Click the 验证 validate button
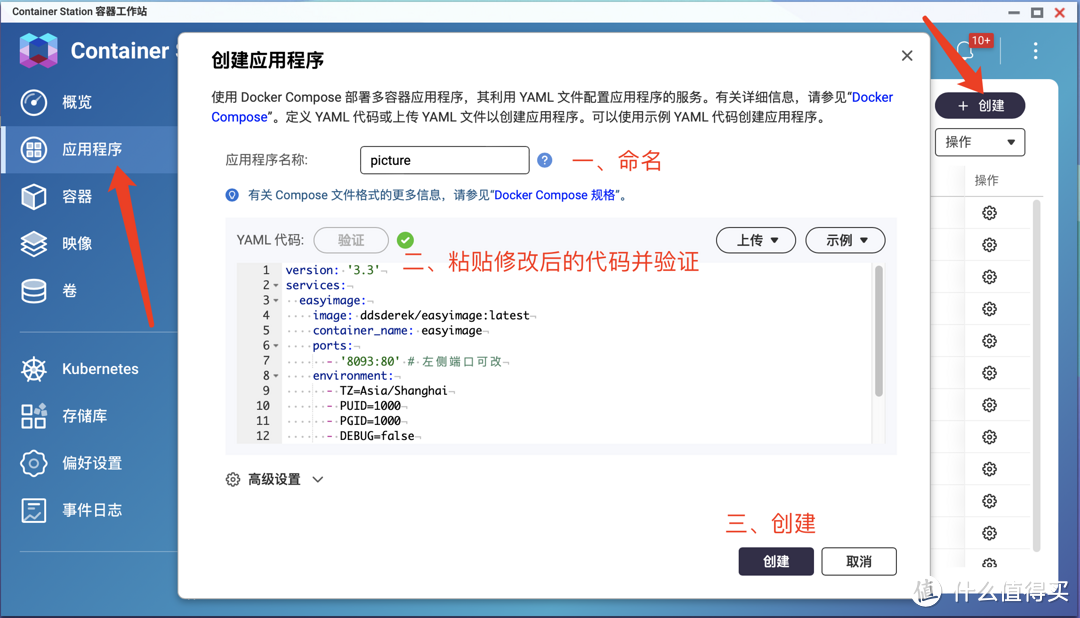The width and height of the screenshot is (1080, 618). [351, 240]
